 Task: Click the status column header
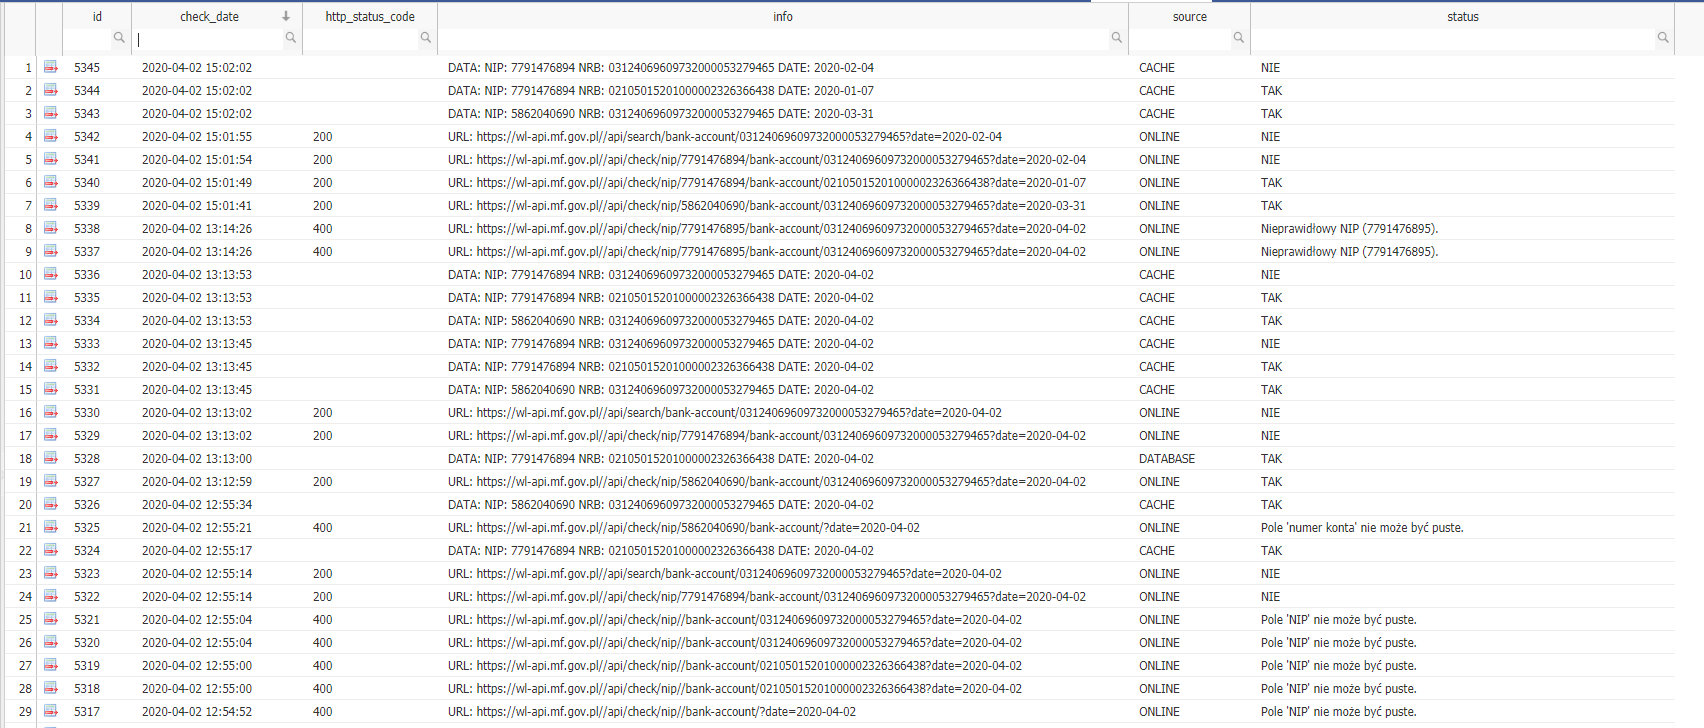(x=1462, y=16)
